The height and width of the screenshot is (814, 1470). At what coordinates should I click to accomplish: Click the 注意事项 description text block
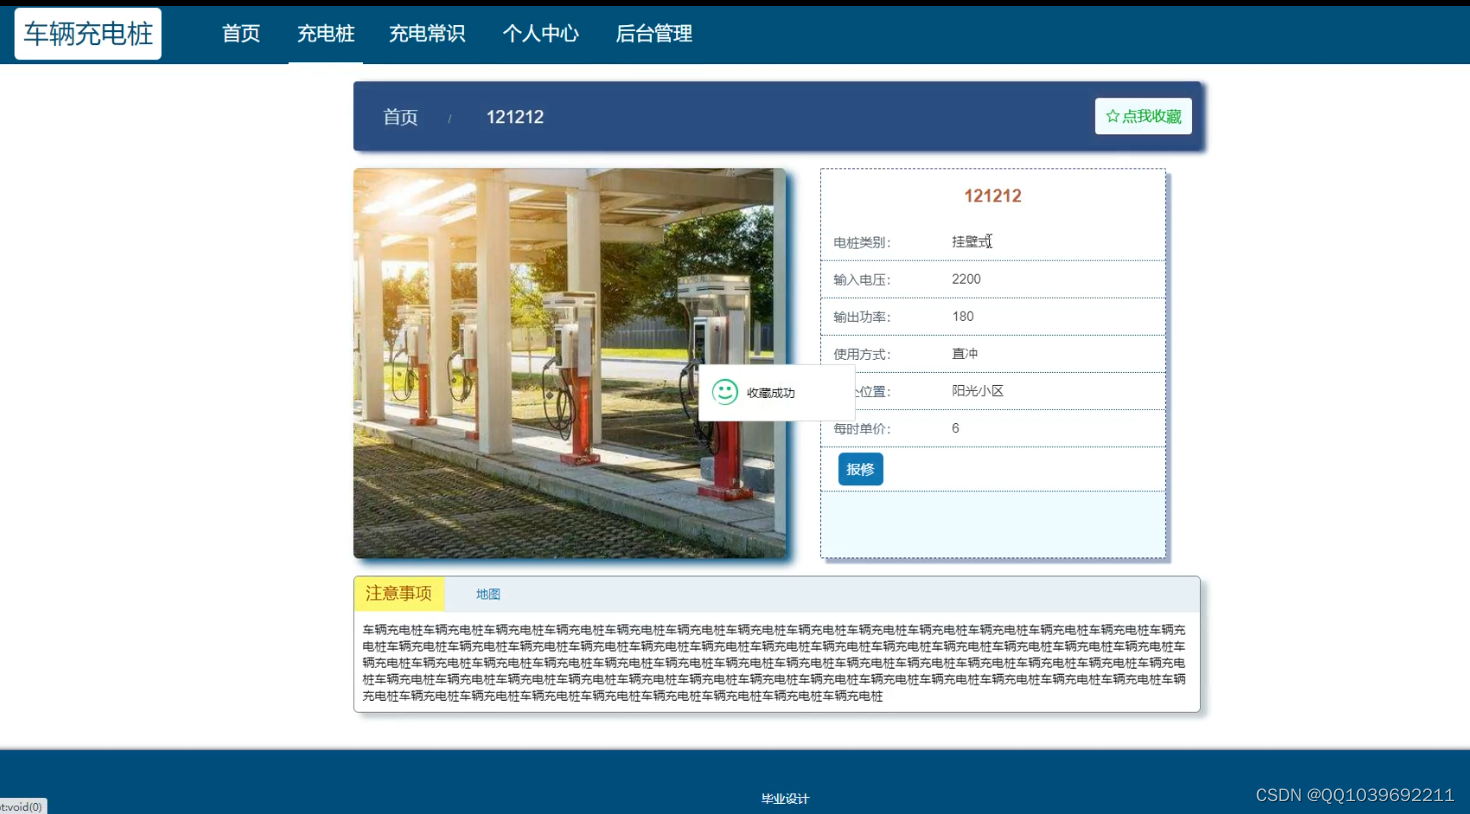(774, 663)
